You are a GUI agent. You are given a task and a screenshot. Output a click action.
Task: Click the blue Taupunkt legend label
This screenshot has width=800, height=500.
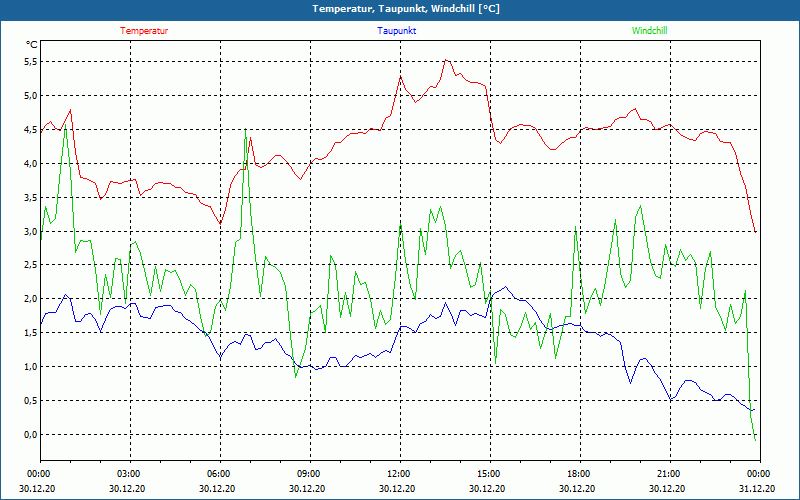pyautogui.click(x=396, y=31)
